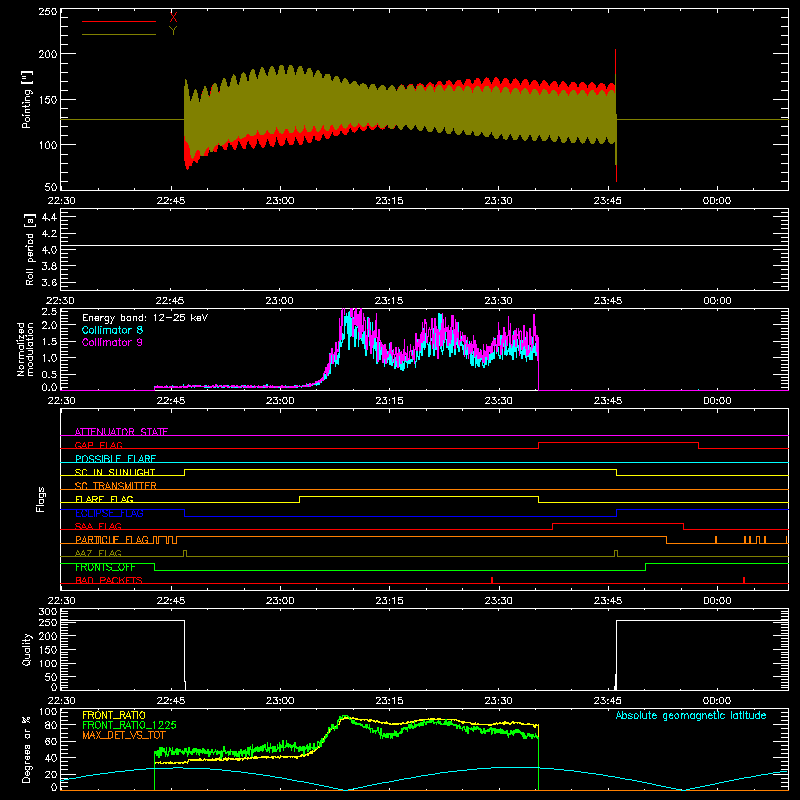800x800 pixels.
Task: Select the 'Y' legend label
Action: click(173, 31)
